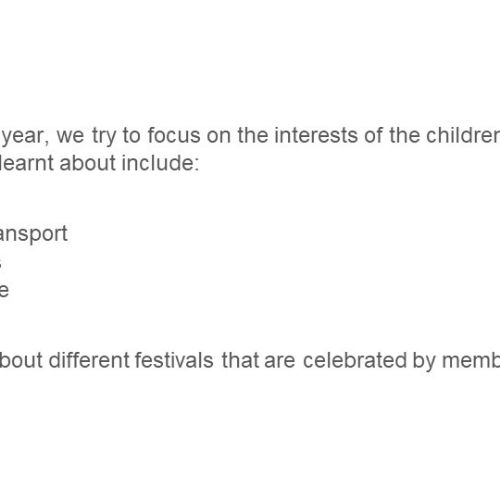Click the word "include:"
Screen dimensions: 500x500
tap(160, 163)
